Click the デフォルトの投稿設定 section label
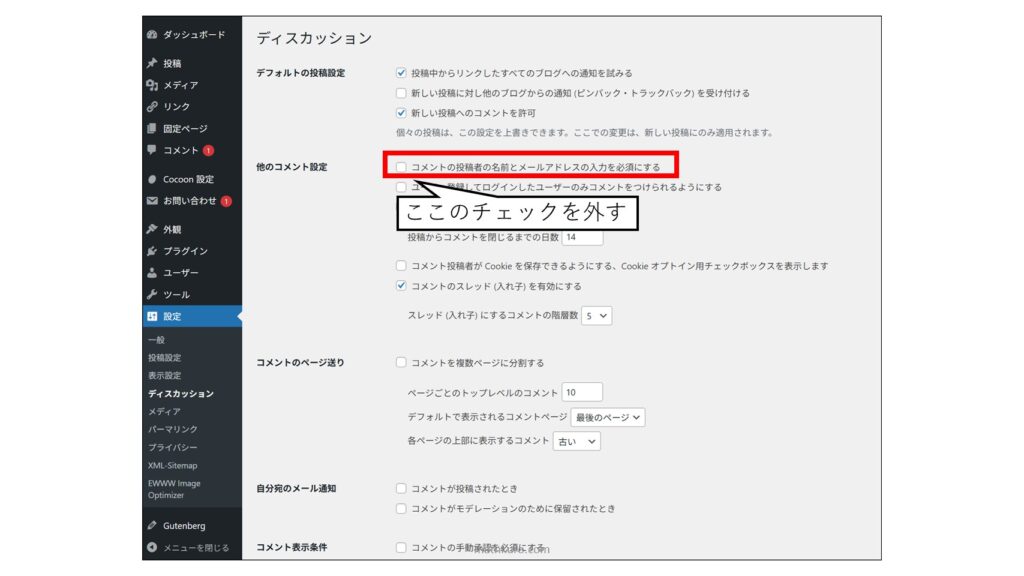 pyautogui.click(x=300, y=73)
